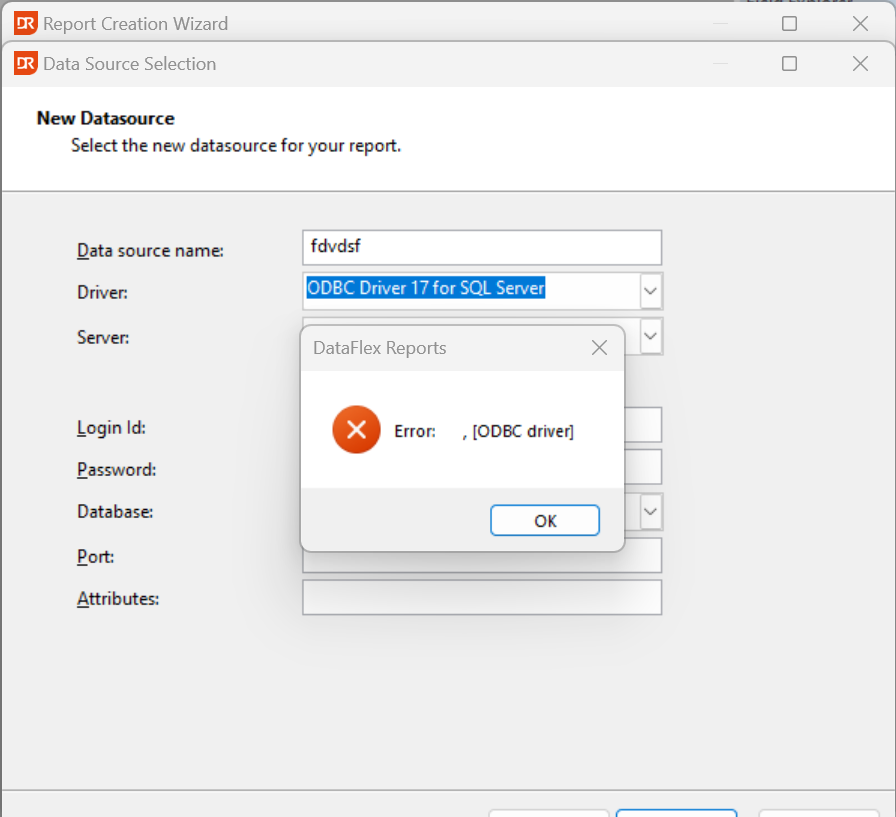Click the 'DataFlex Reports' dialog title

coord(379,348)
